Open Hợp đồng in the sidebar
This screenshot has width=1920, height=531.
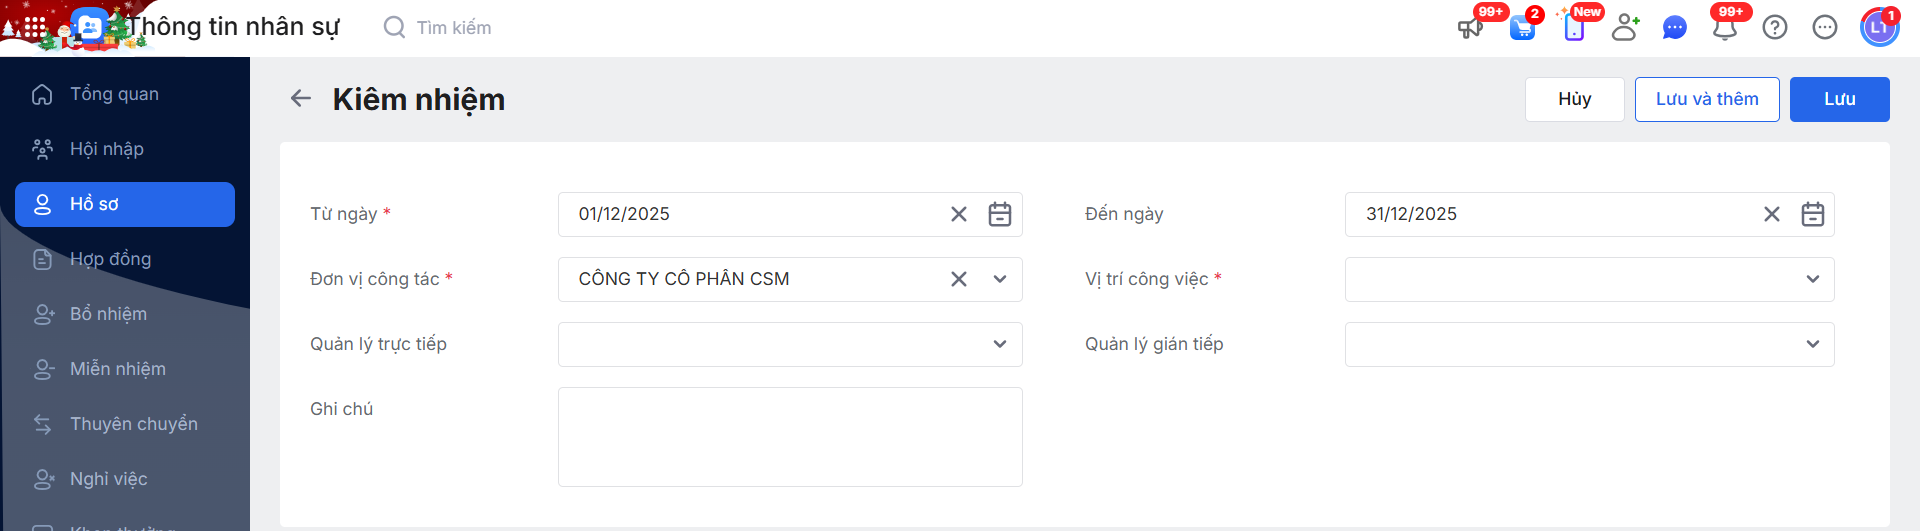(x=110, y=259)
